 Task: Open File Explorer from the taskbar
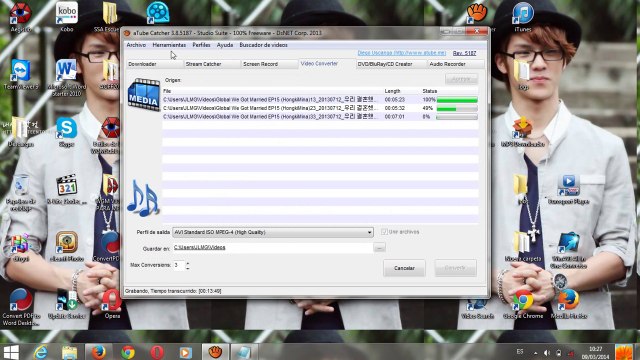pyautogui.click(x=69, y=352)
